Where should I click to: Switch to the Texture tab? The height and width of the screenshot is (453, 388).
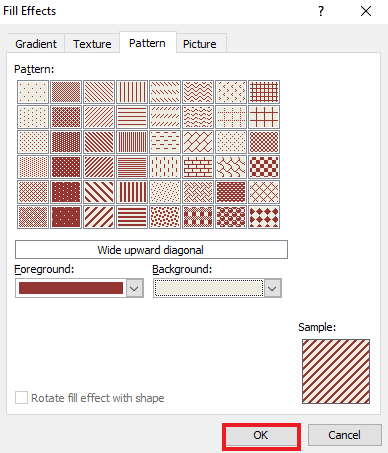click(x=92, y=44)
